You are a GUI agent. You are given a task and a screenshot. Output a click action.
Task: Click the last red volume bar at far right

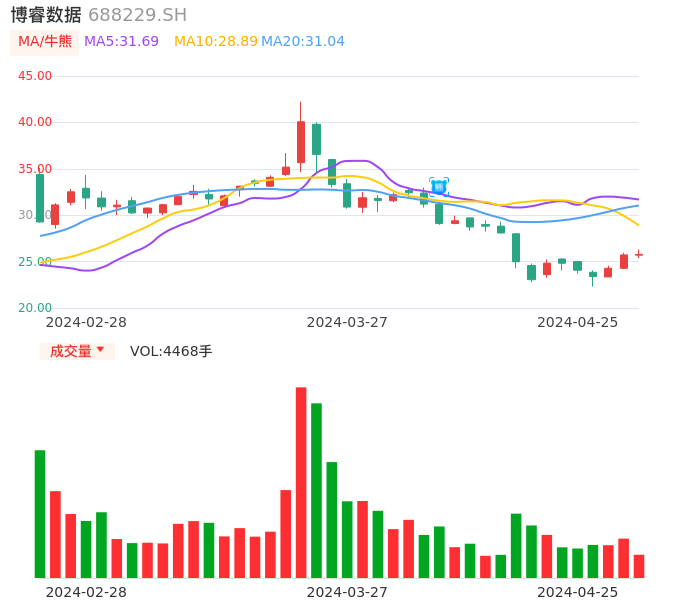click(639, 566)
